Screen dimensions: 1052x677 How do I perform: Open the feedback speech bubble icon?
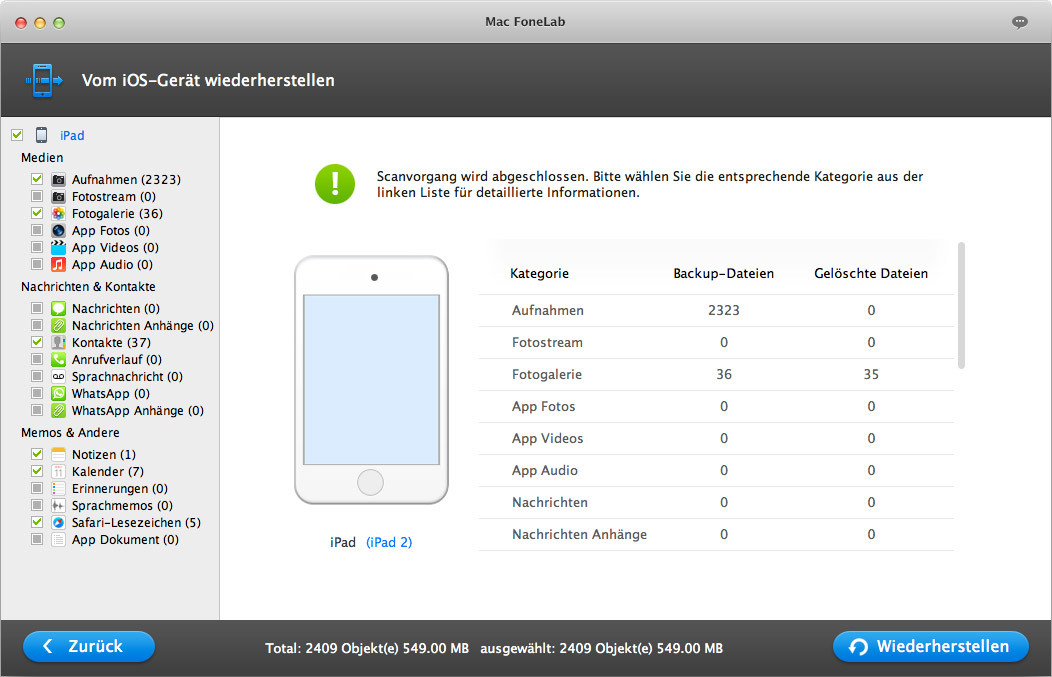coord(1019,22)
